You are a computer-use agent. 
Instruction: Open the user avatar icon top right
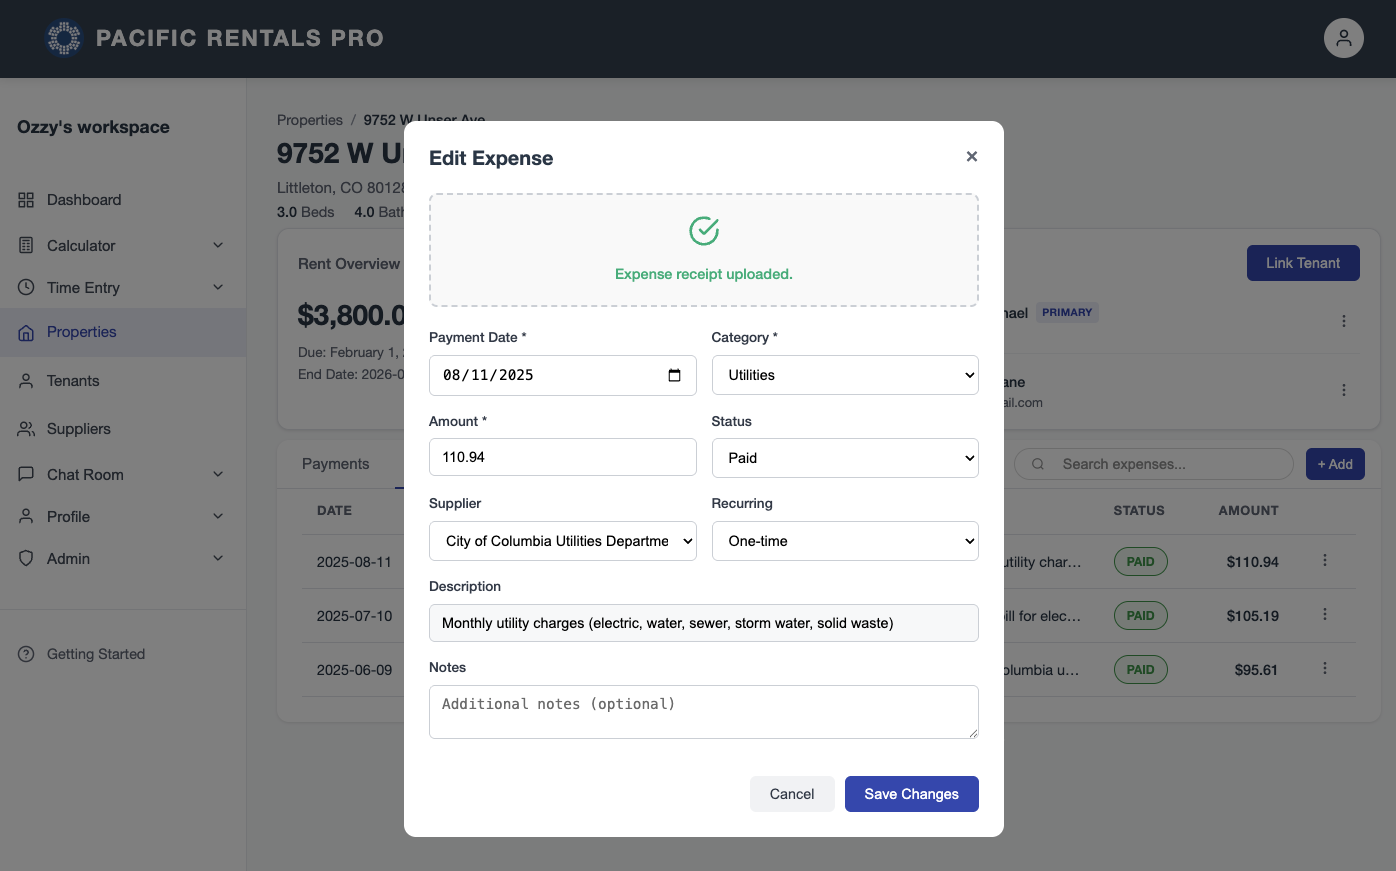click(1343, 38)
